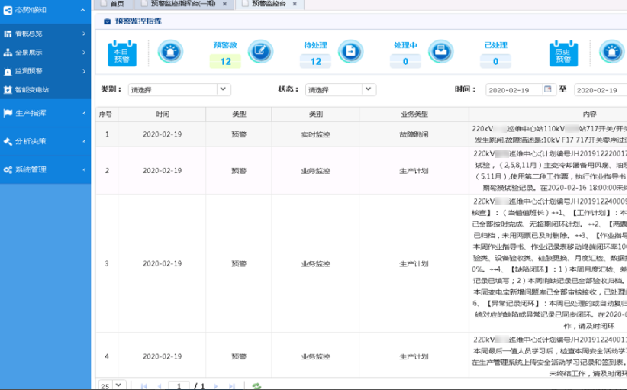Open the 状态 dropdown arrow
Viewport: 627px width, 390px height.
(369, 89)
